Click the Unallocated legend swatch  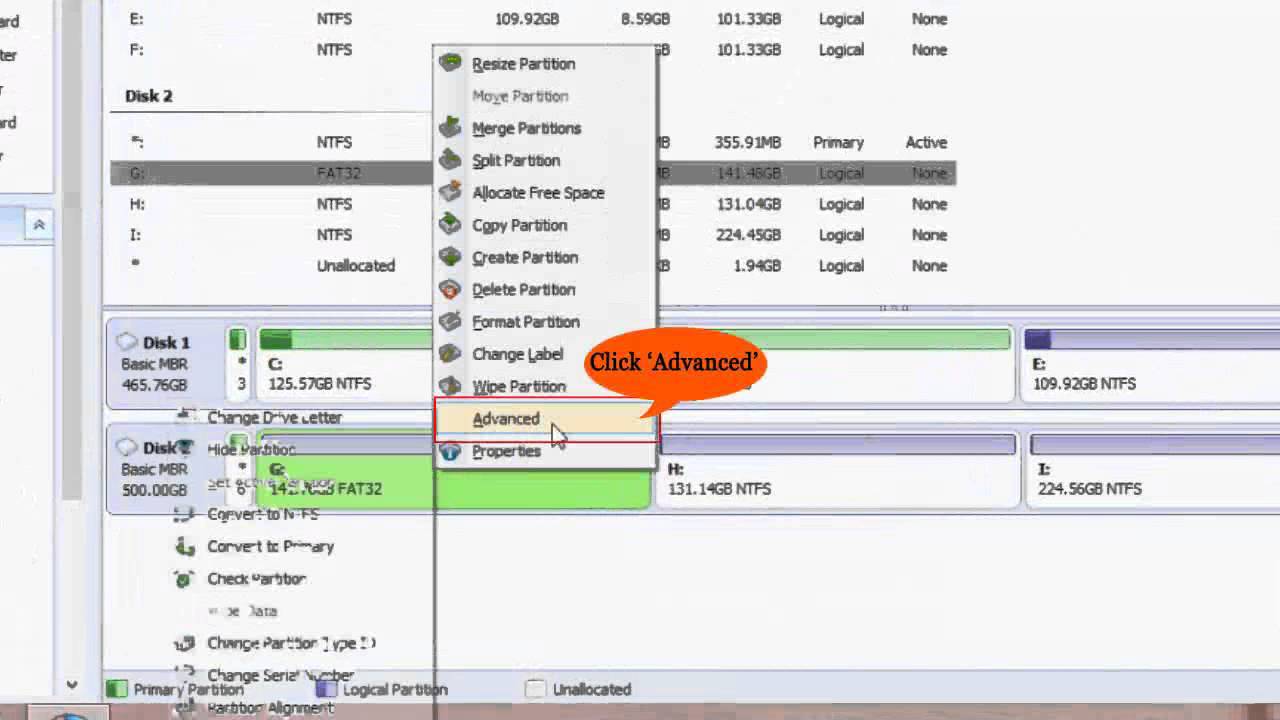point(536,689)
